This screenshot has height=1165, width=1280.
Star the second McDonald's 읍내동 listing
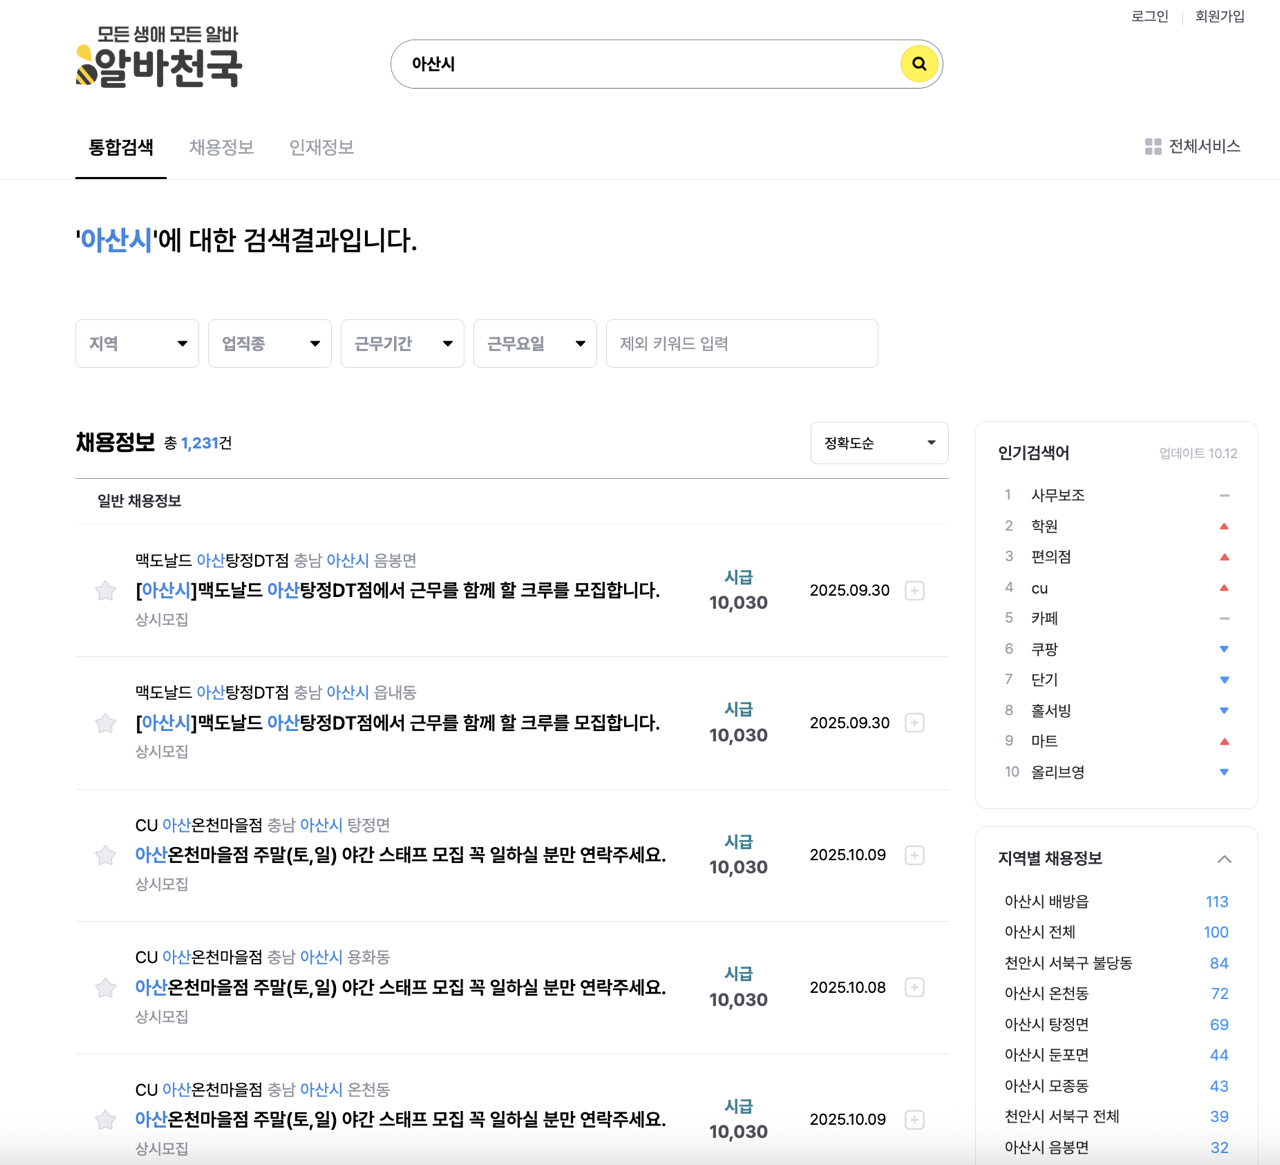[x=105, y=723]
